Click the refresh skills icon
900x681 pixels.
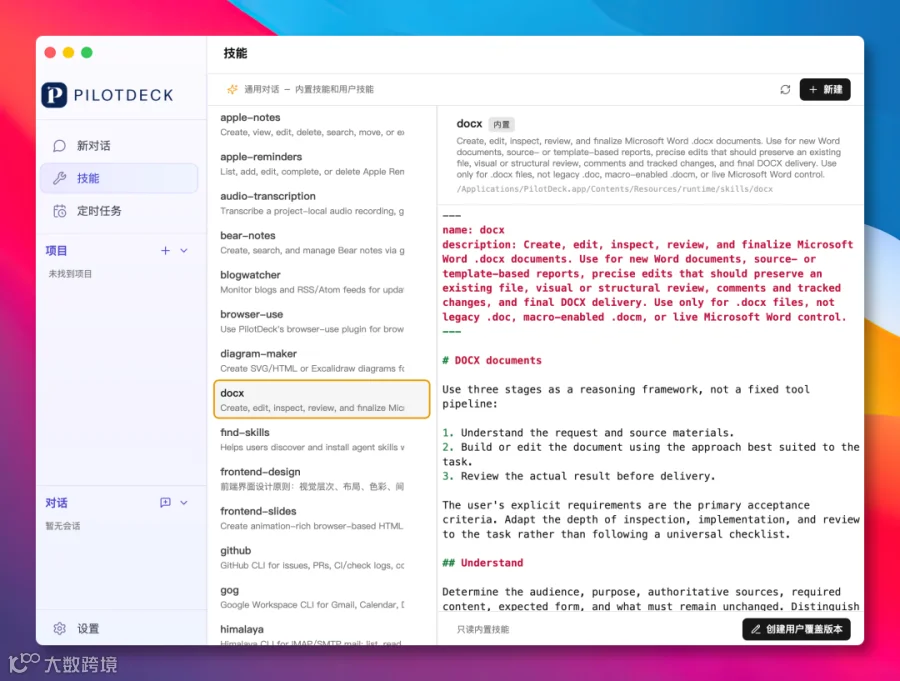point(785,90)
